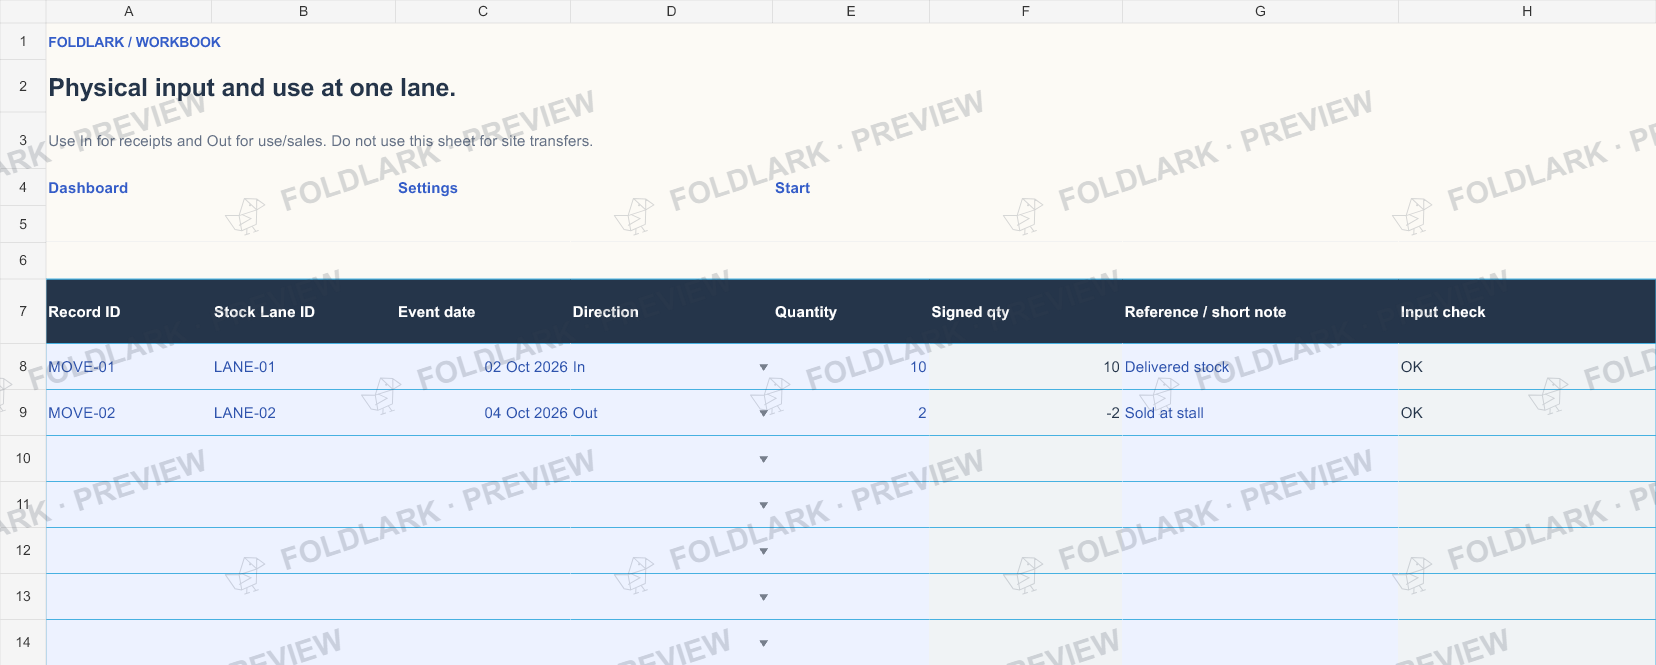This screenshot has height=665, width=1656.
Task: Select column G header
Action: [1260, 11]
